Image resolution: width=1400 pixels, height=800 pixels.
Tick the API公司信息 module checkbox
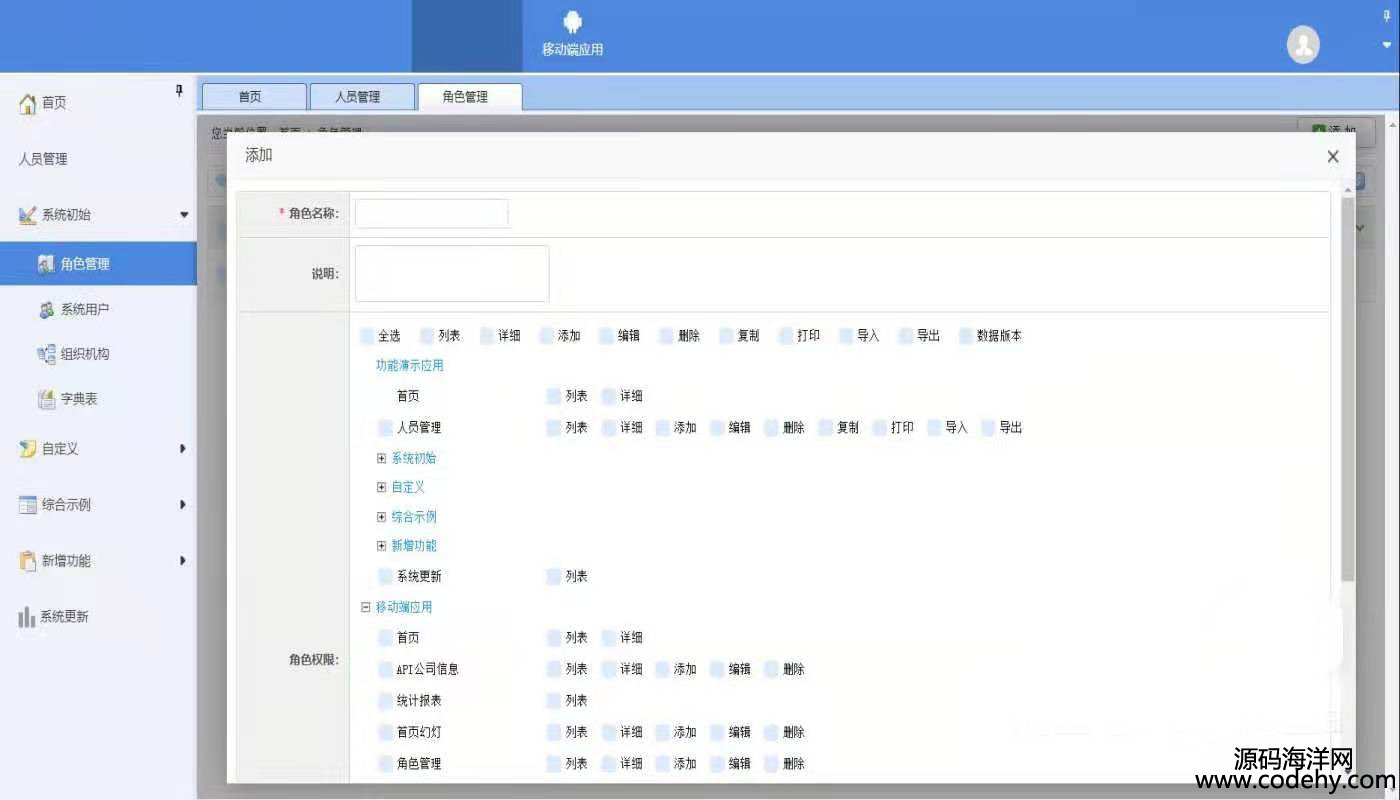(x=386, y=670)
